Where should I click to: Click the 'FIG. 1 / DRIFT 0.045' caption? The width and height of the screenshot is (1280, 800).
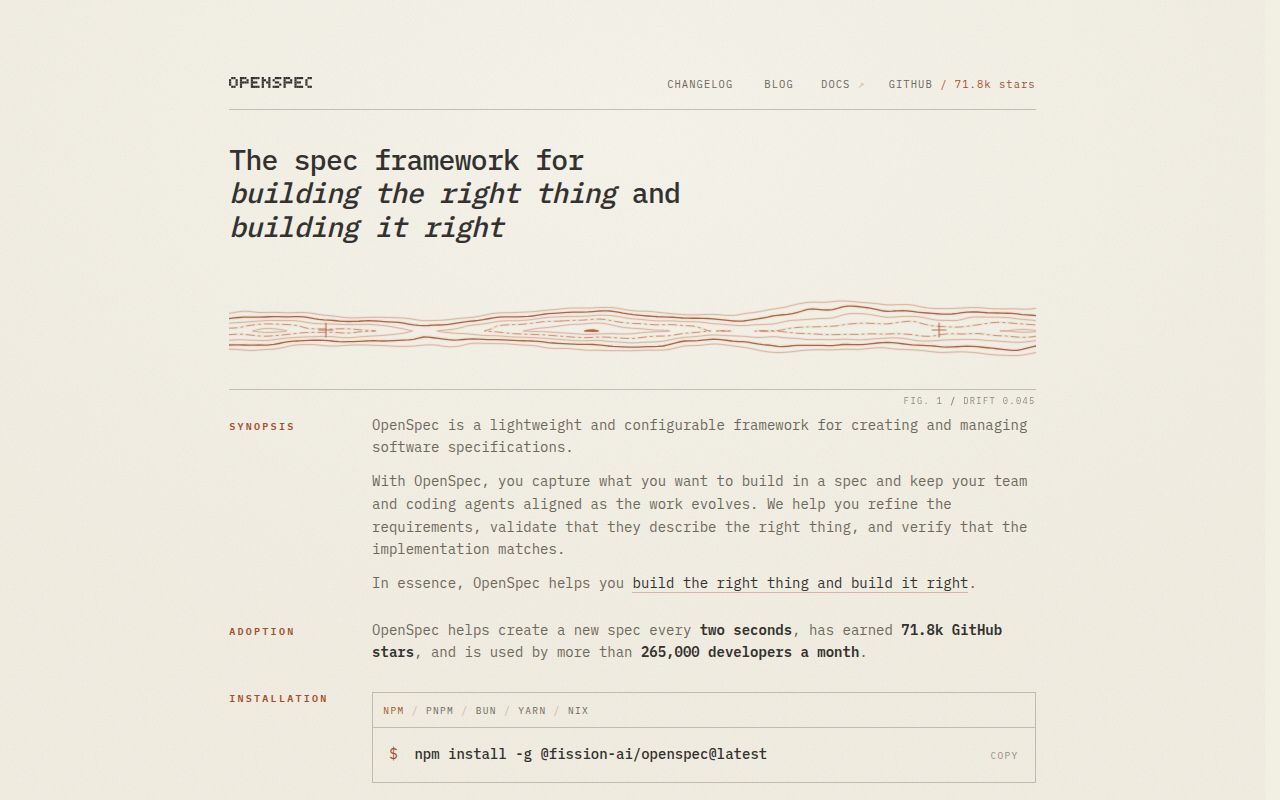969,401
